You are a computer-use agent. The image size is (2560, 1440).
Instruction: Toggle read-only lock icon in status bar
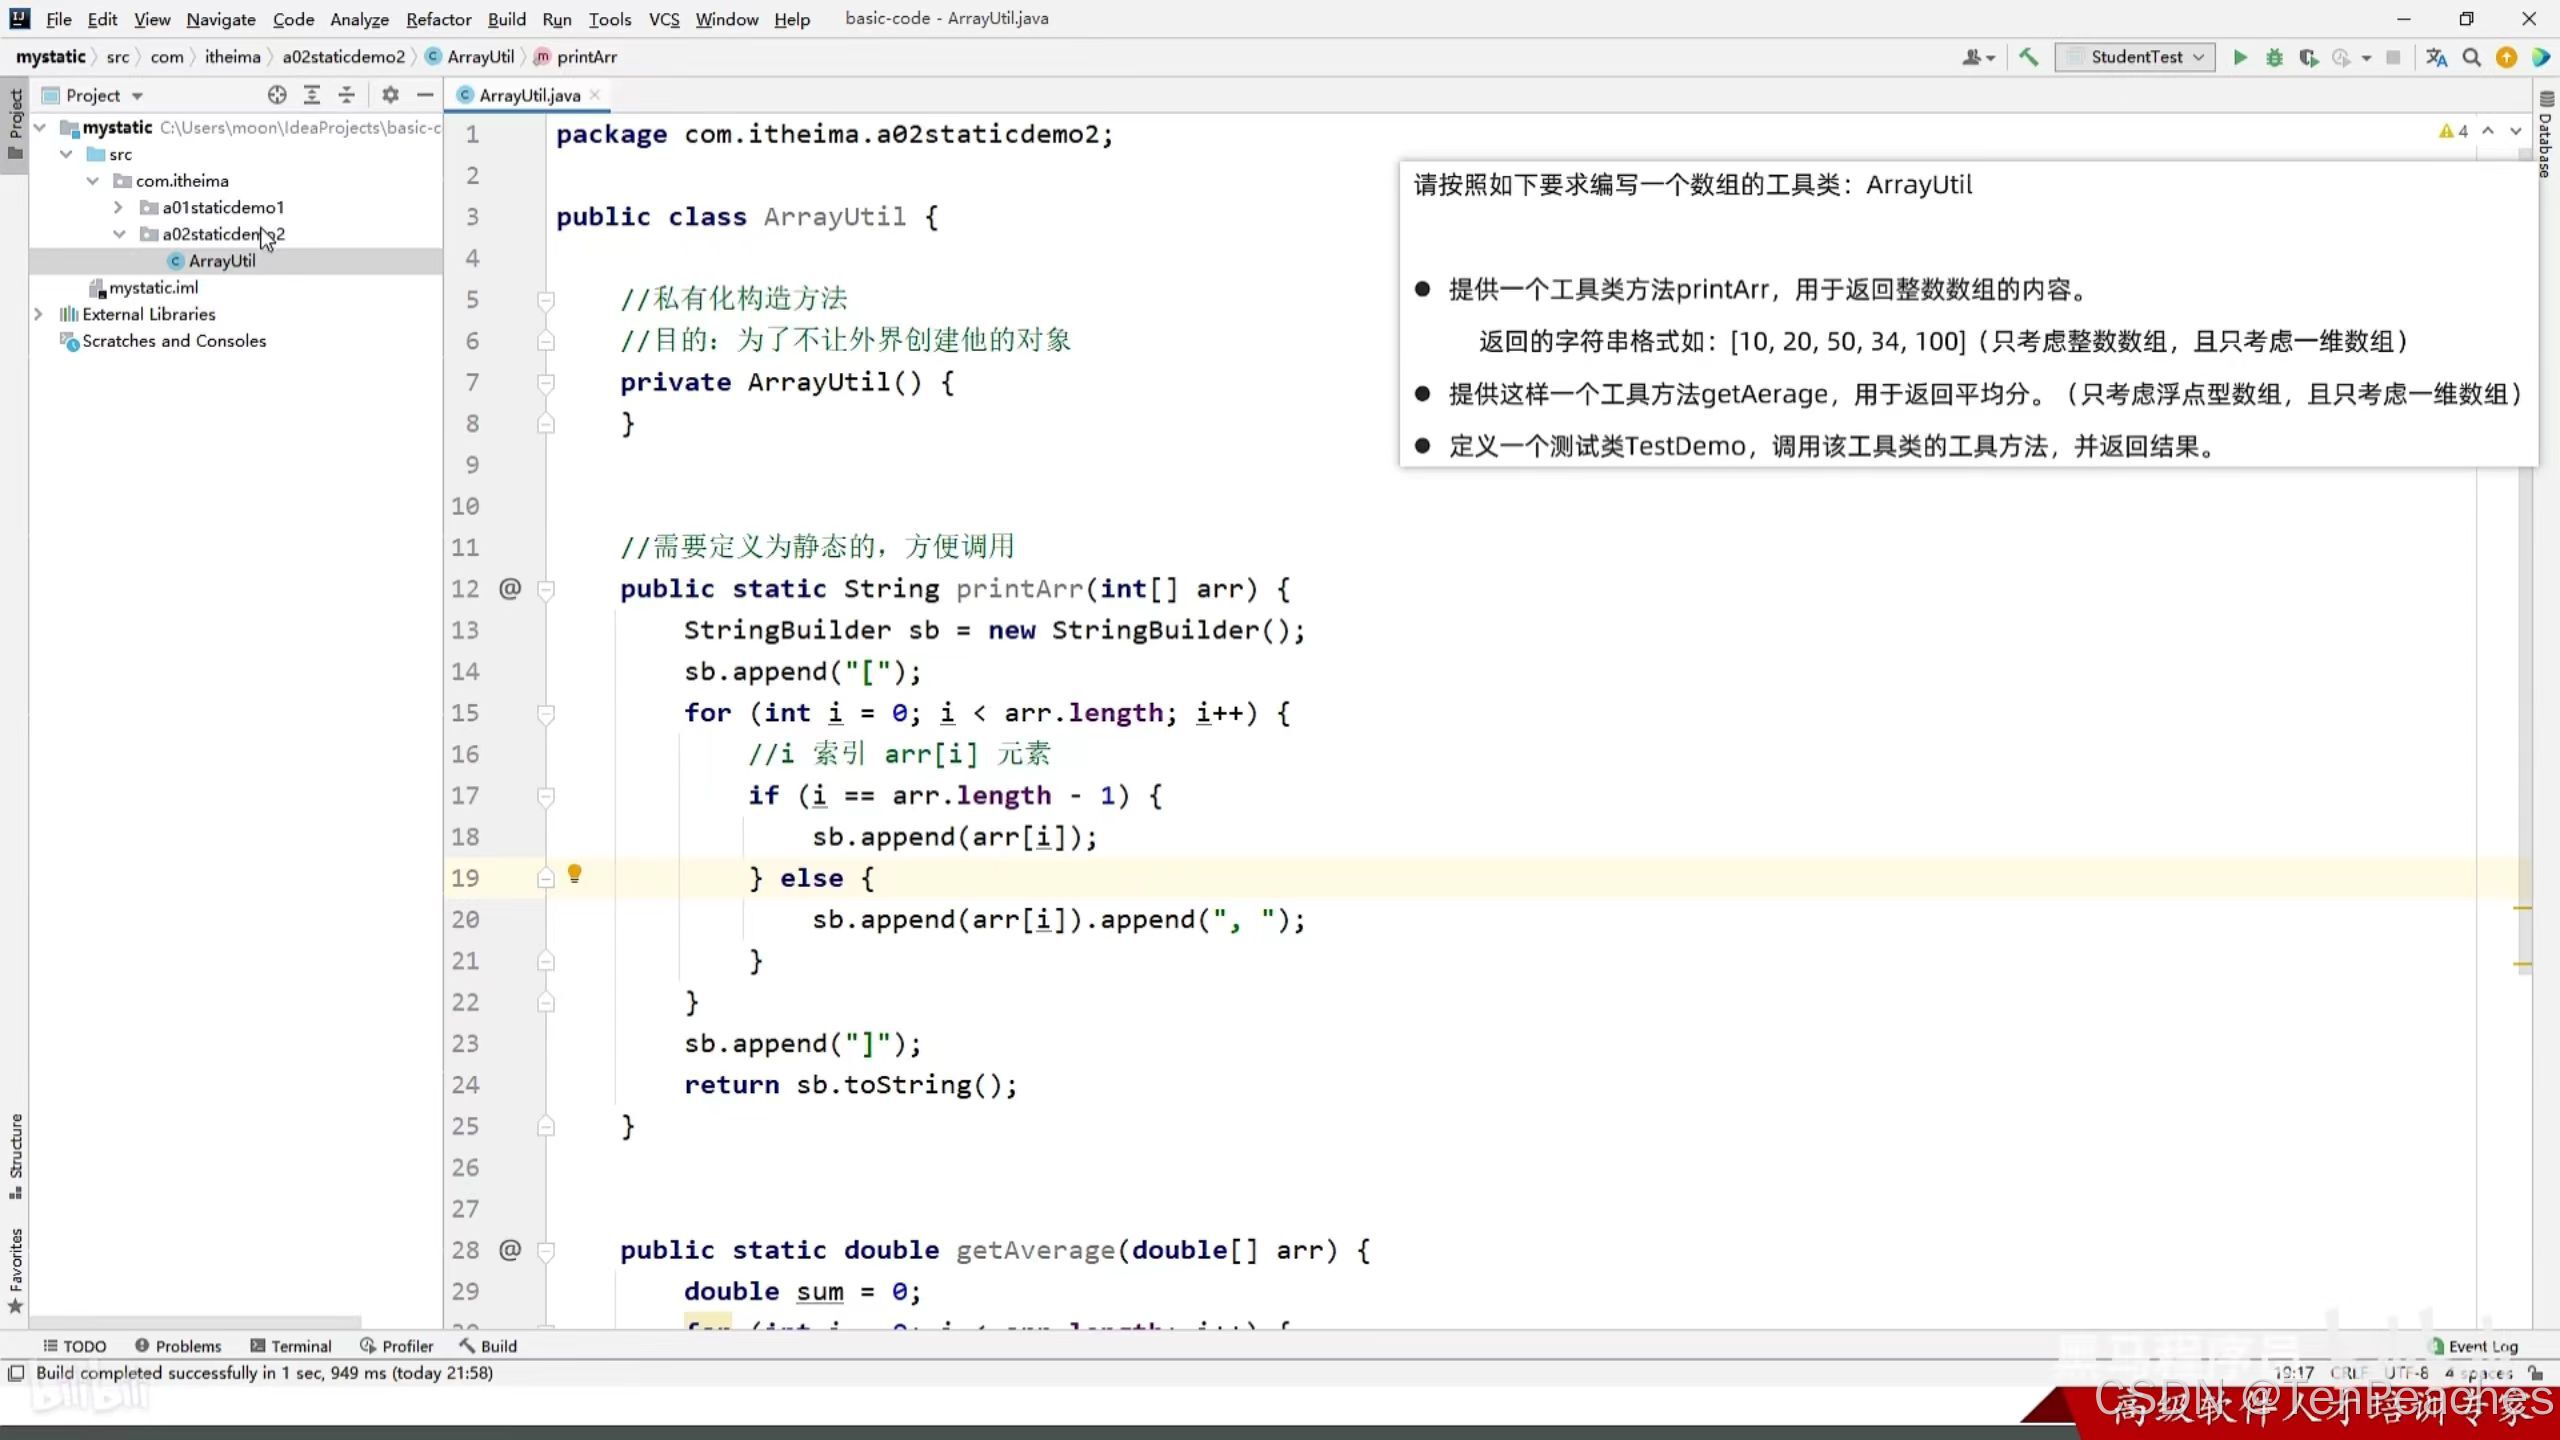pos(2535,1373)
